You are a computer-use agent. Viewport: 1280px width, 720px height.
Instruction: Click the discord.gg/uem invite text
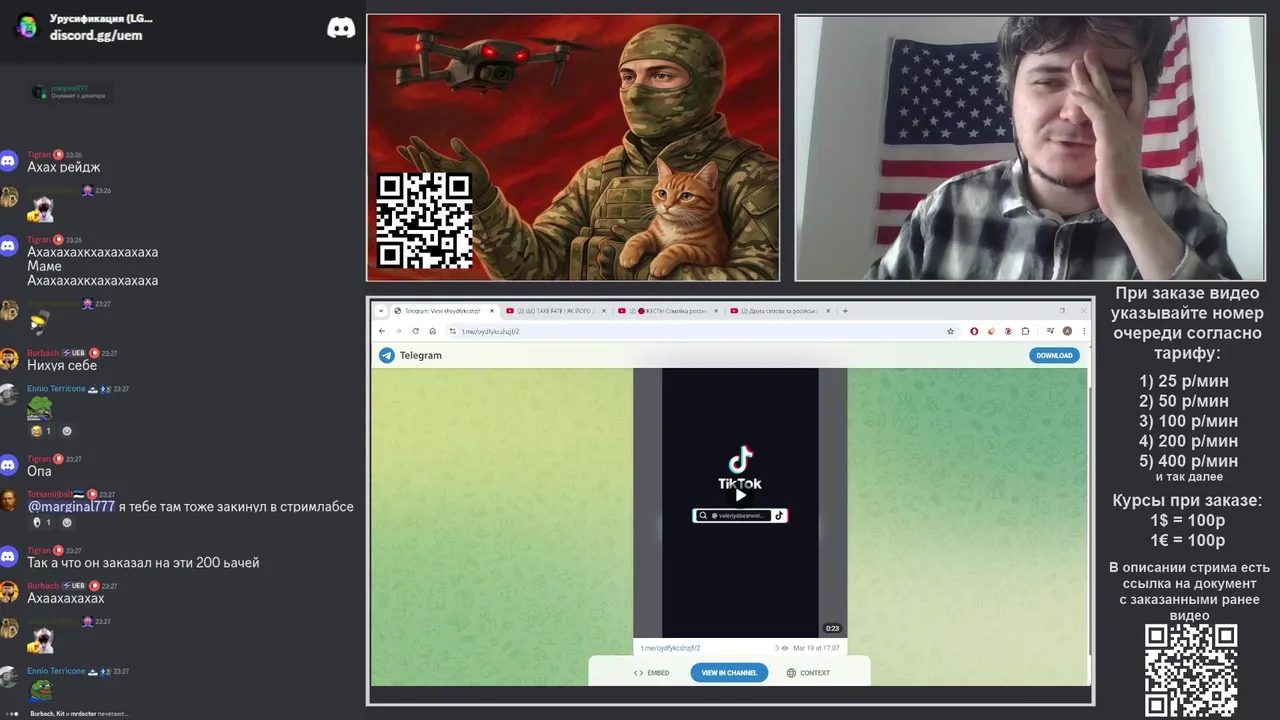96,35
